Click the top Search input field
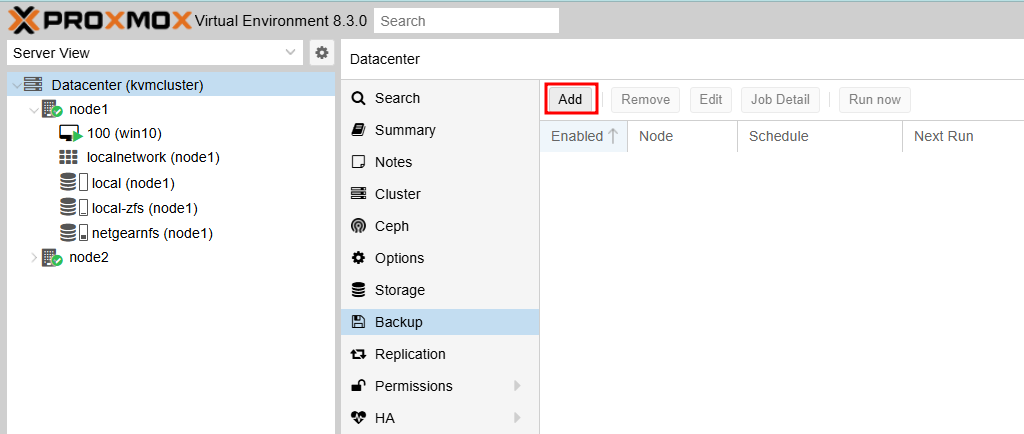1024x434 pixels. pos(466,21)
